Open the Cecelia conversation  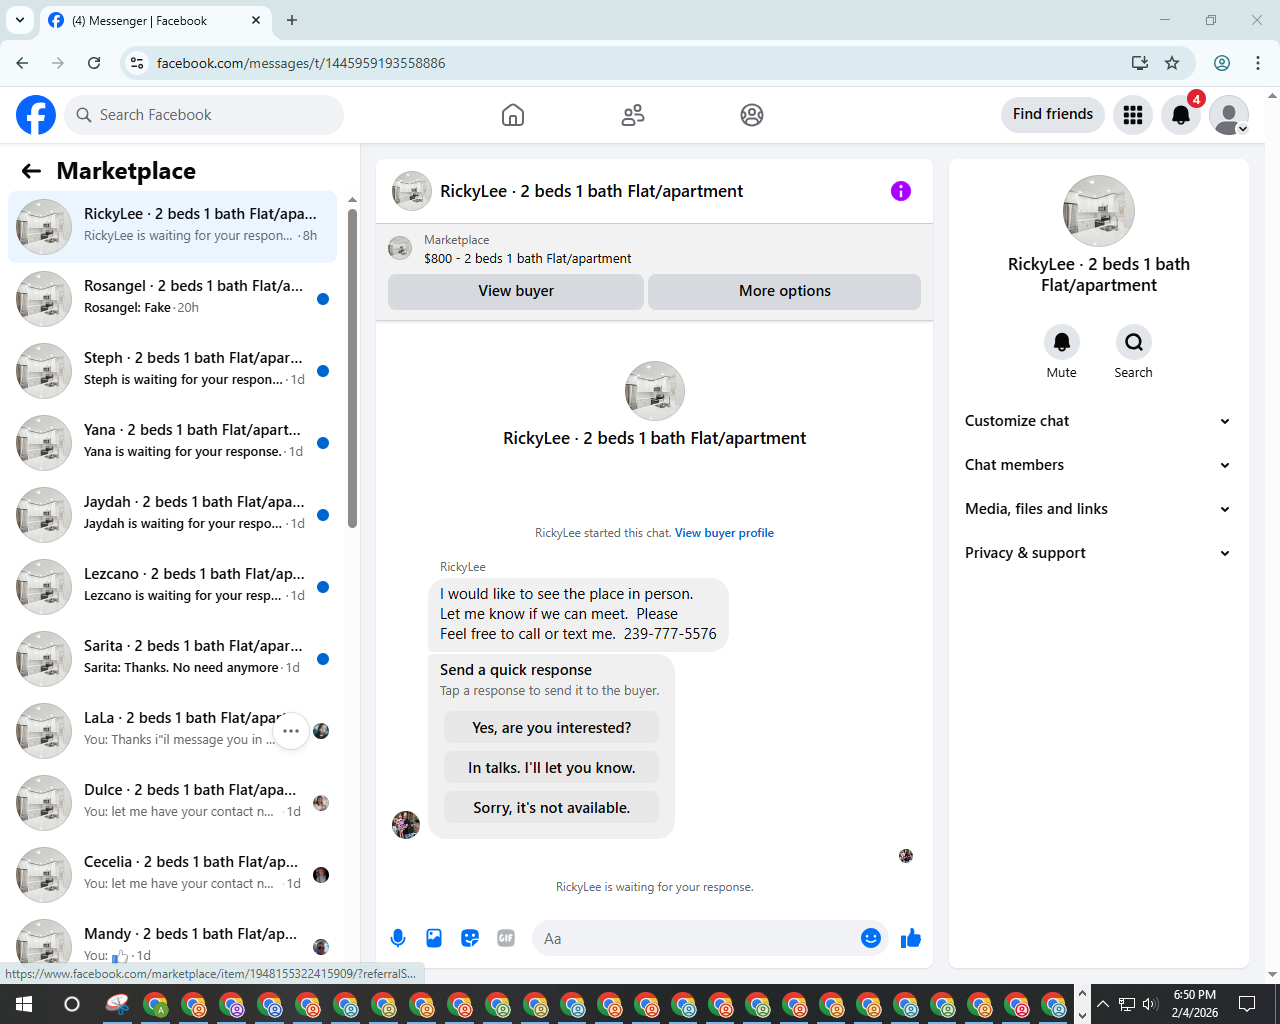click(173, 875)
